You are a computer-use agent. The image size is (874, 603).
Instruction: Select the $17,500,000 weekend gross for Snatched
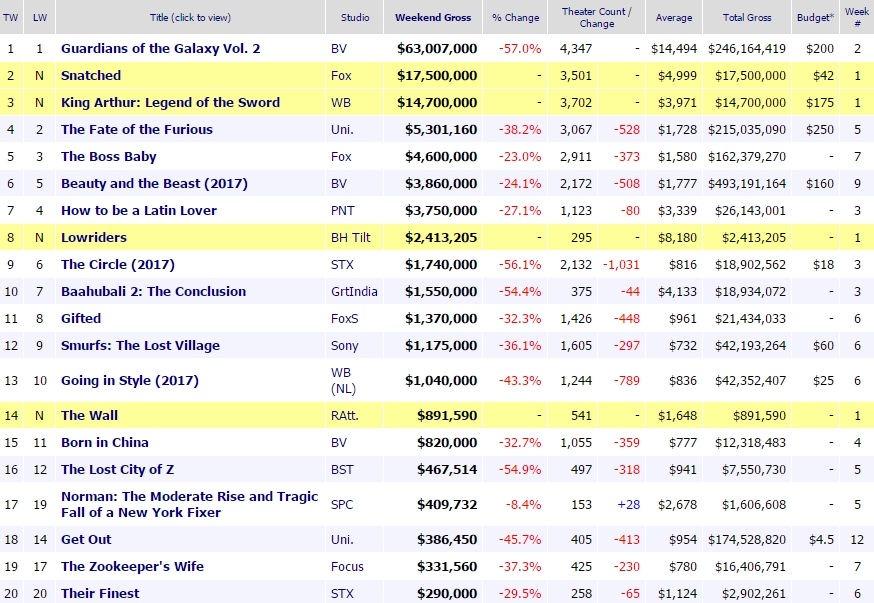point(437,75)
